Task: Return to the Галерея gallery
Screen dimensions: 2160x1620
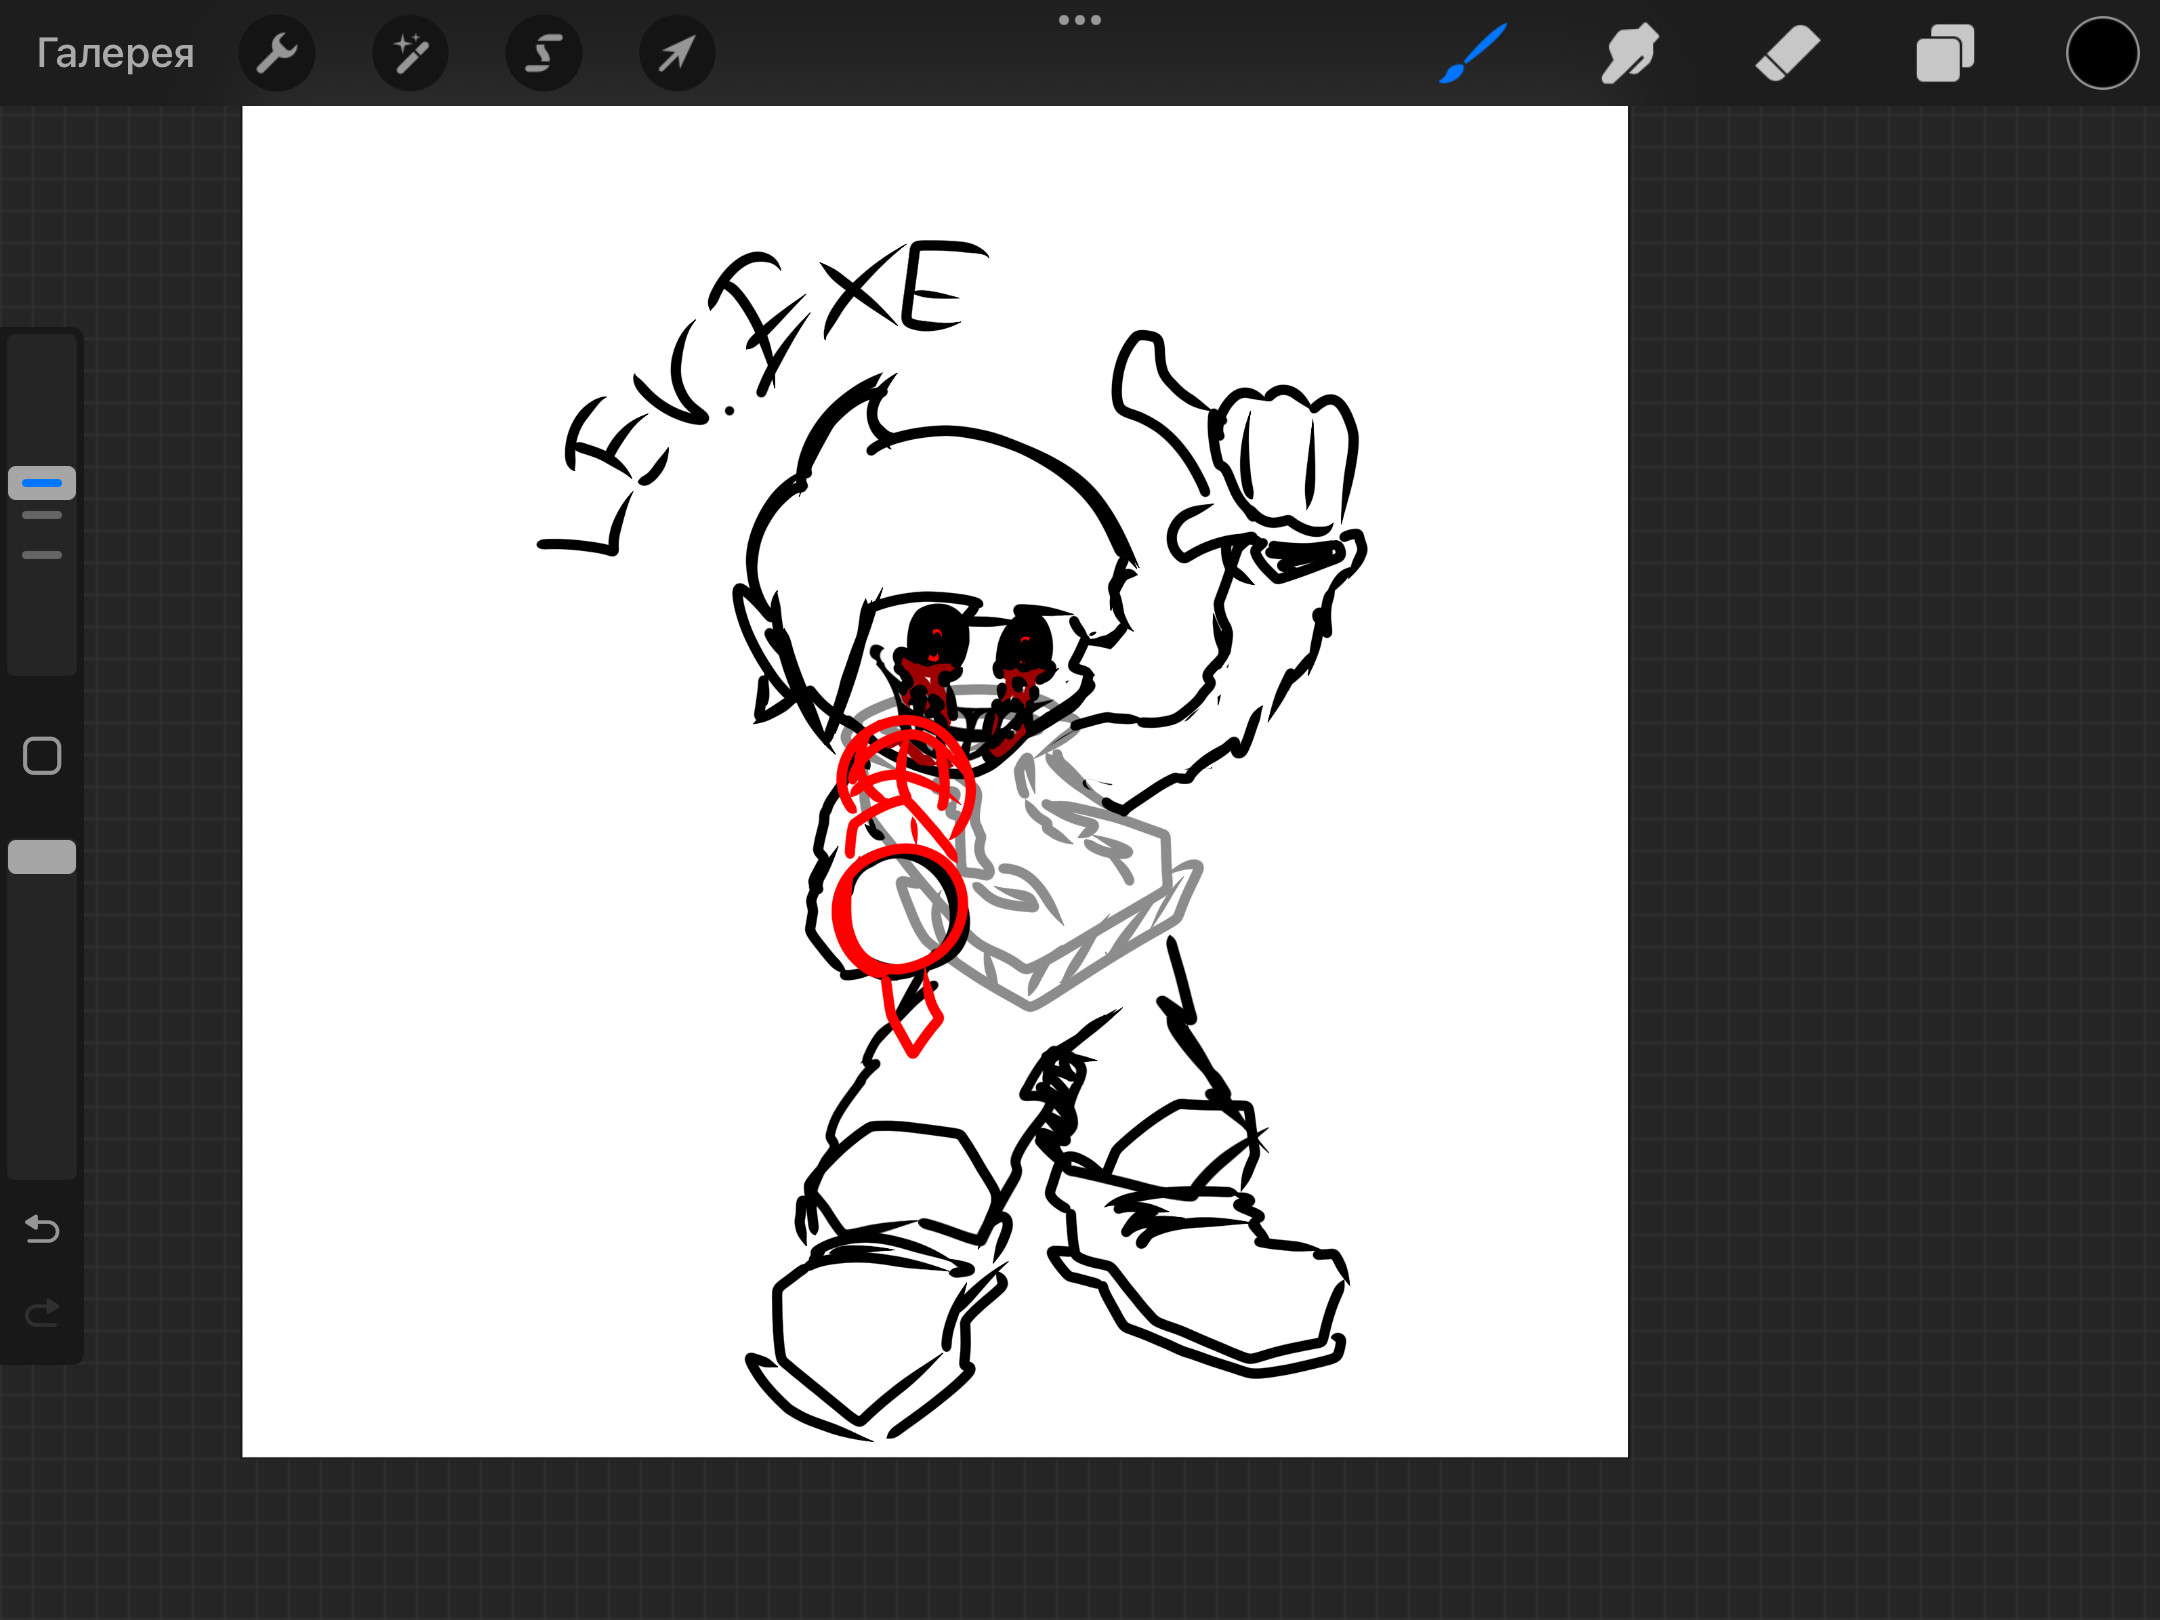Action: 115,53
